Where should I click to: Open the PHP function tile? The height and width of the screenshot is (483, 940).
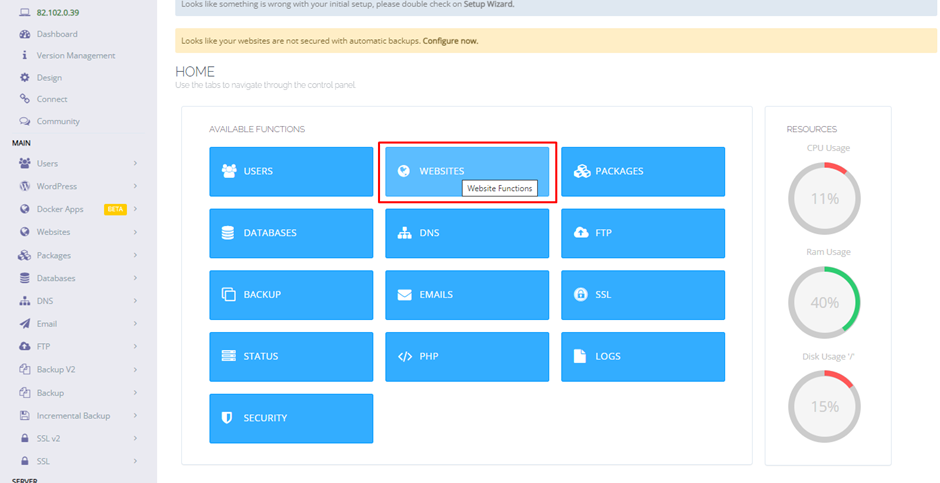click(467, 357)
